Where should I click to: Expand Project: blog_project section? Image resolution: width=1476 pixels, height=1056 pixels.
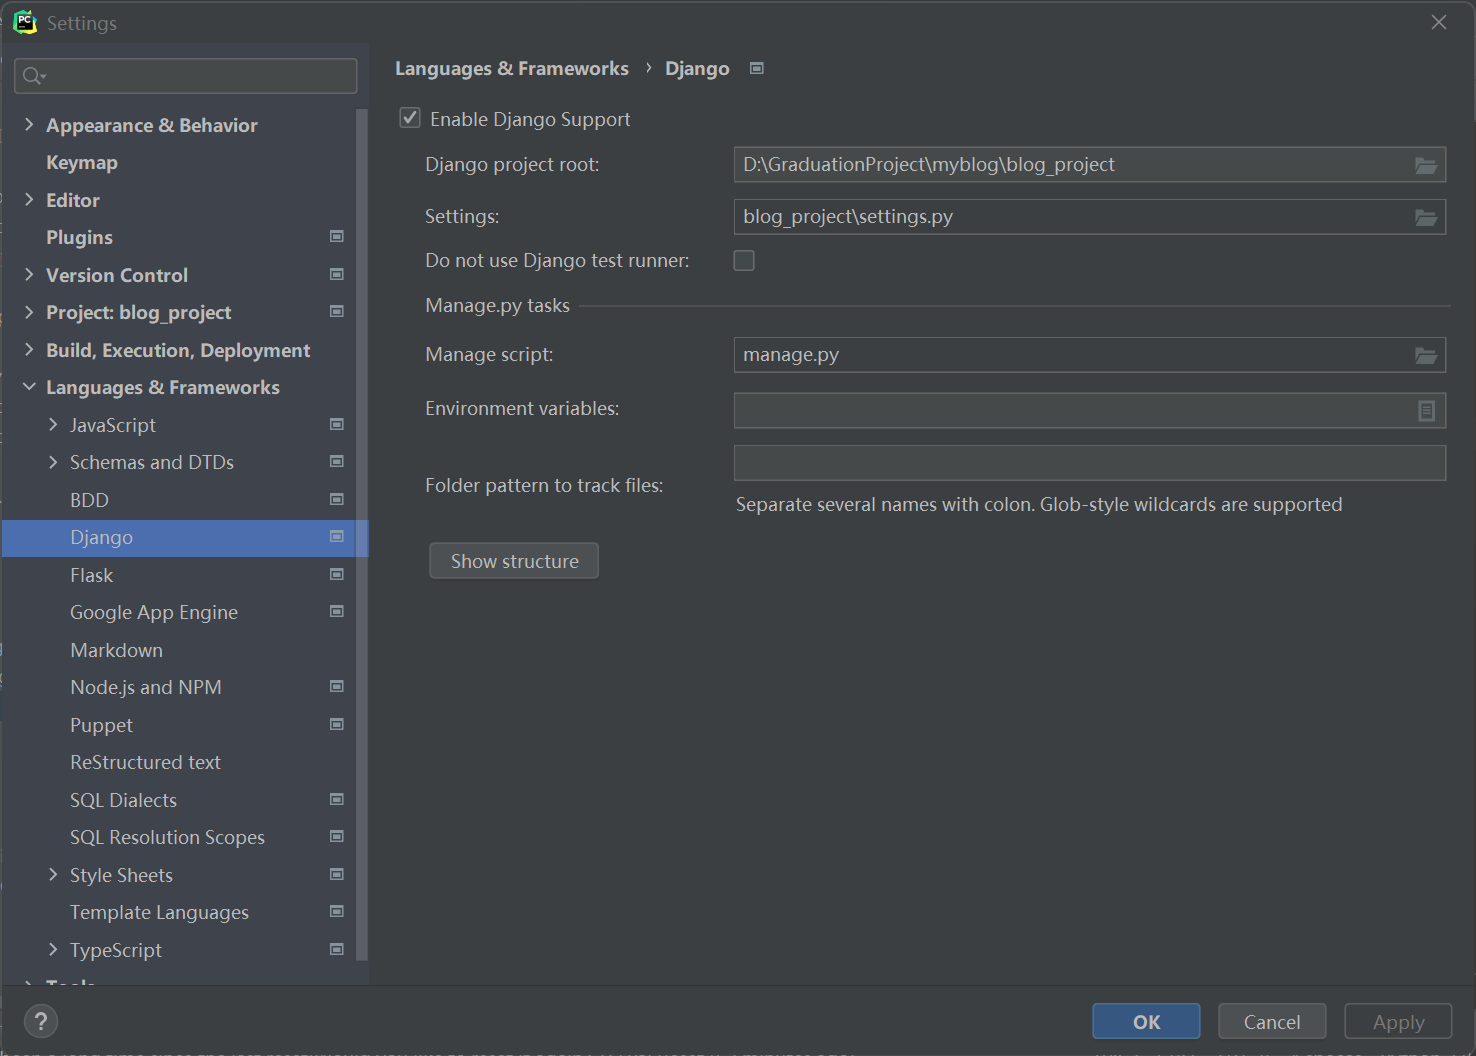29,312
